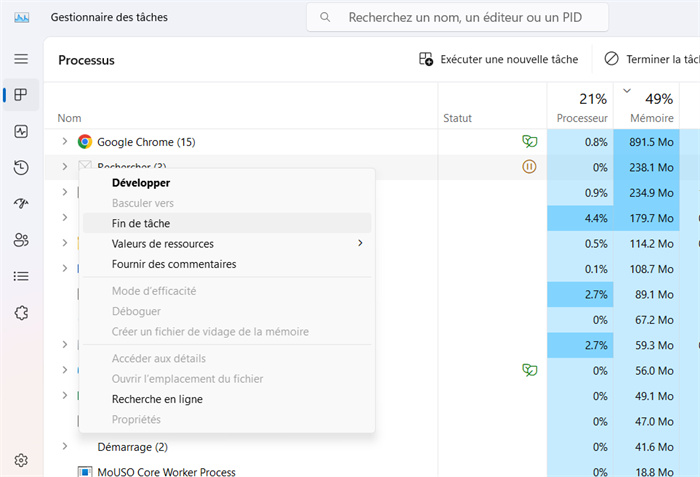Click the Gestionnaire des tâches title
Image resolution: width=700 pixels, height=477 pixels.
109,17
